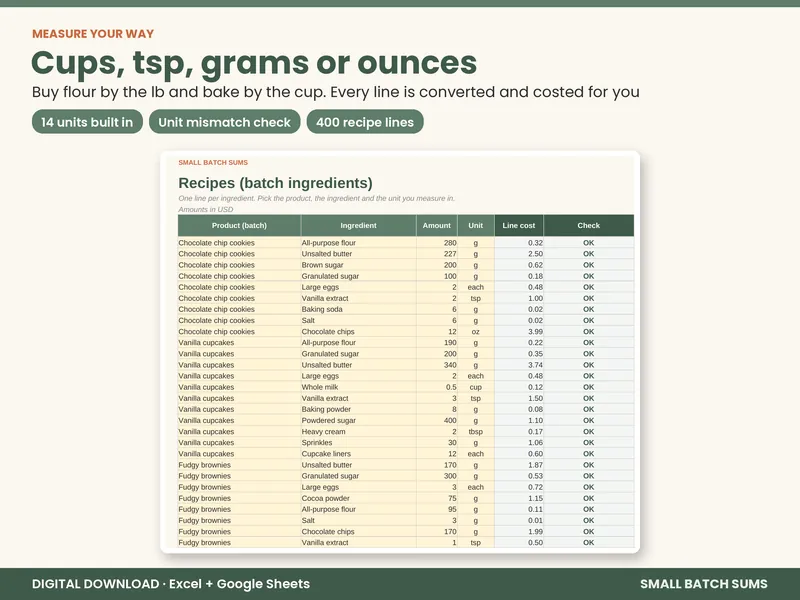Click 'DIGITAL DOWNLOAD · Excel + Google Sheets' footer text
Image resolution: width=800 pixels, height=600 pixels.
[171, 584]
